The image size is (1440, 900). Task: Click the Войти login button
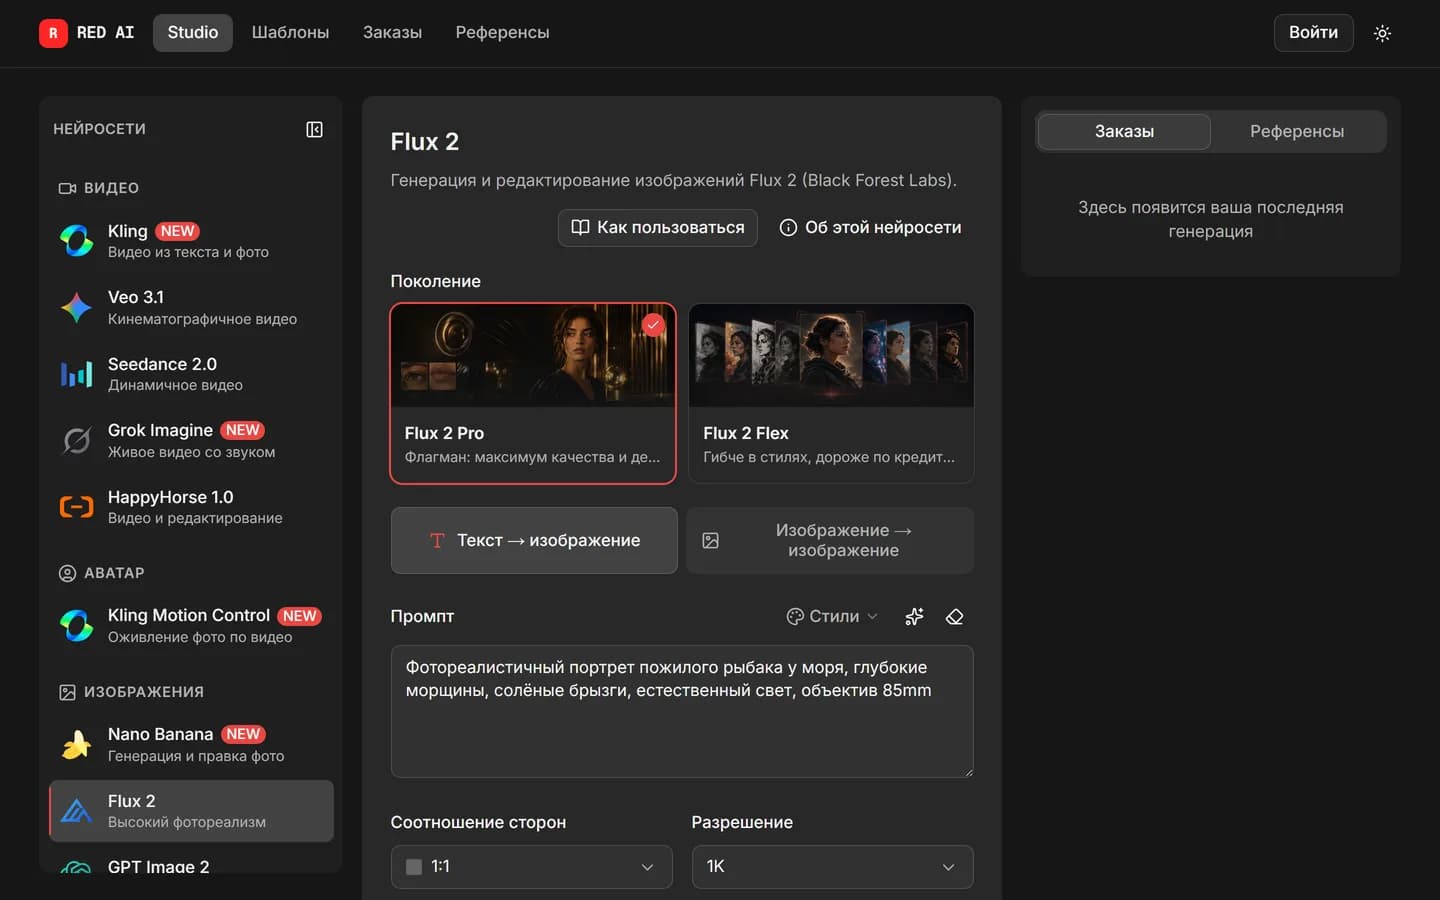1313,33
